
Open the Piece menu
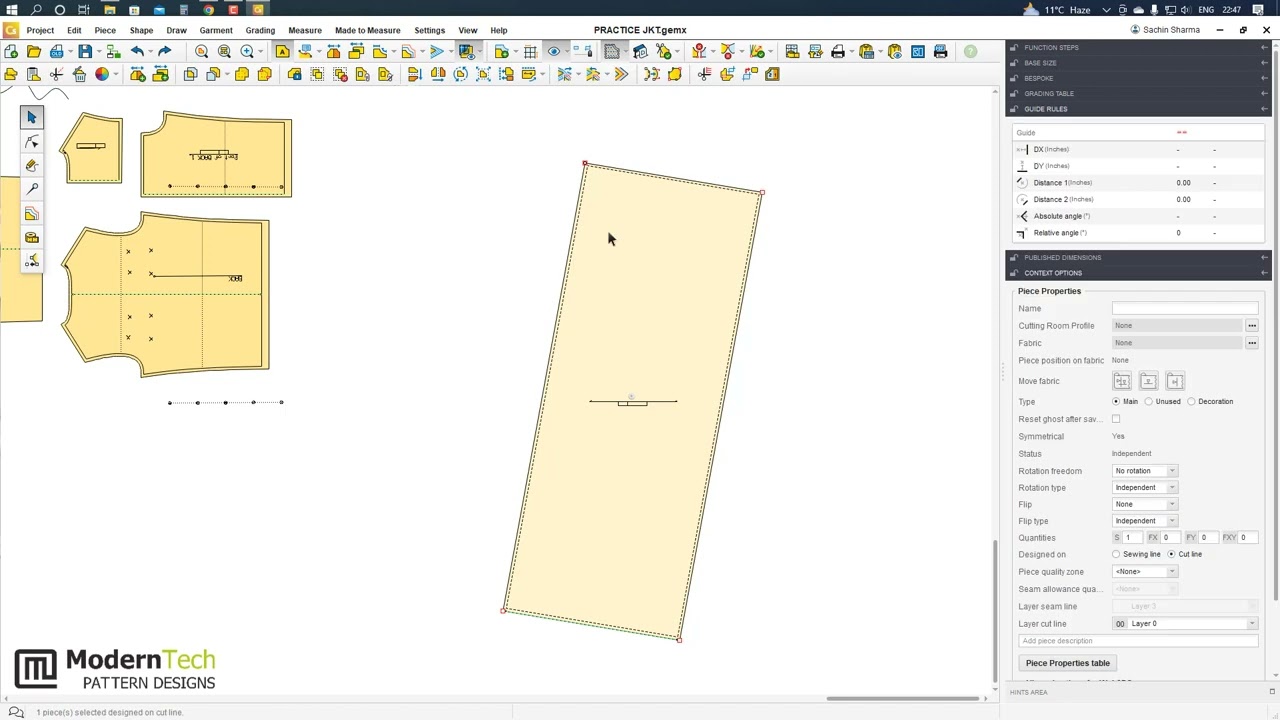pyautogui.click(x=105, y=30)
